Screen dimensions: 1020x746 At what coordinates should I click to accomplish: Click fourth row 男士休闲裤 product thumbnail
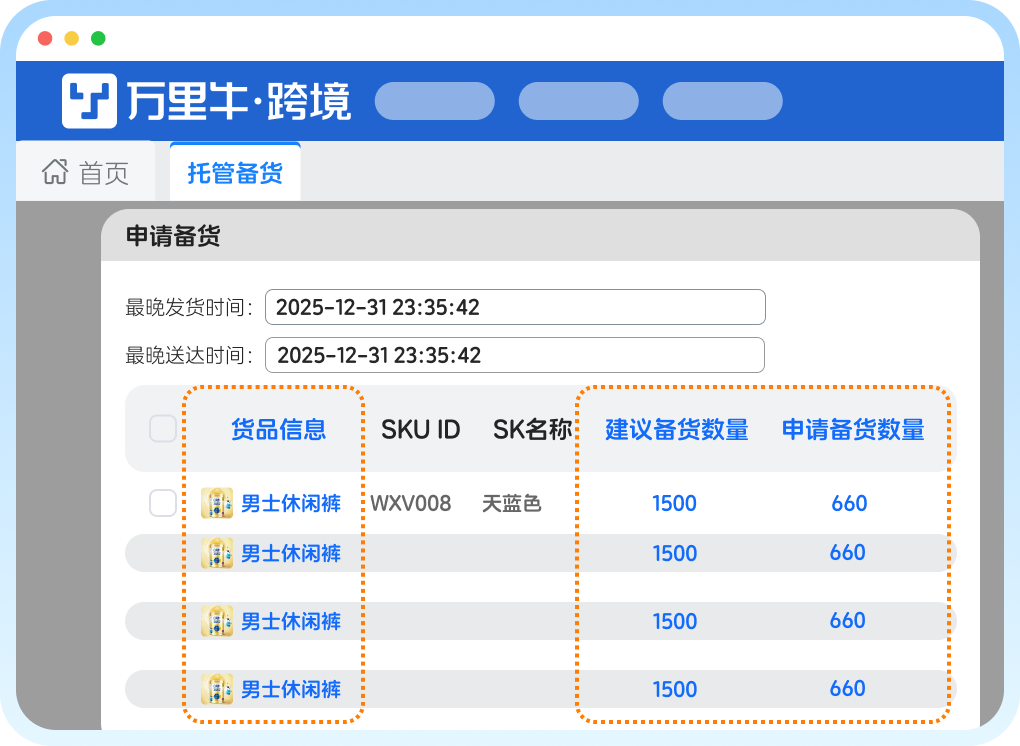click(x=217, y=689)
